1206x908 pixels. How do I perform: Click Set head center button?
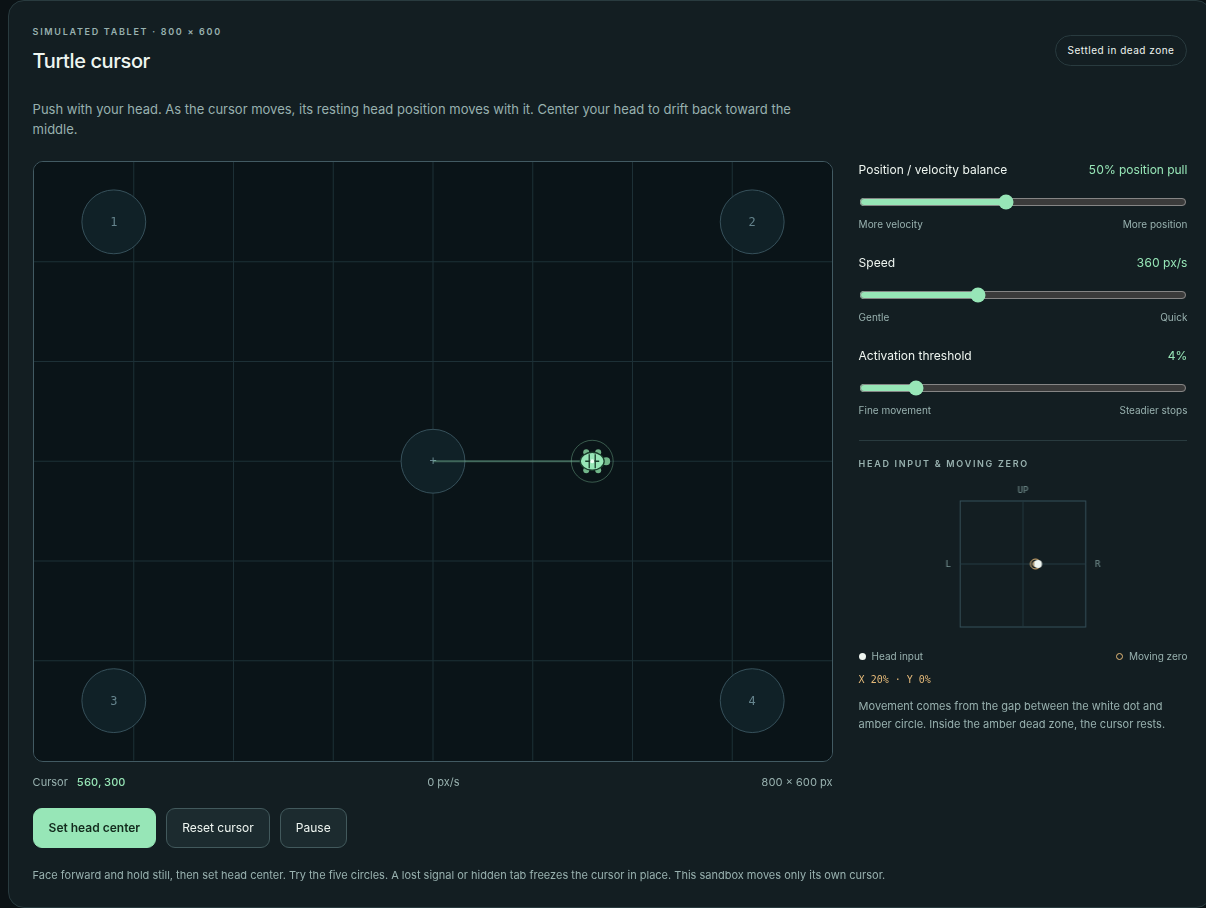click(x=94, y=828)
